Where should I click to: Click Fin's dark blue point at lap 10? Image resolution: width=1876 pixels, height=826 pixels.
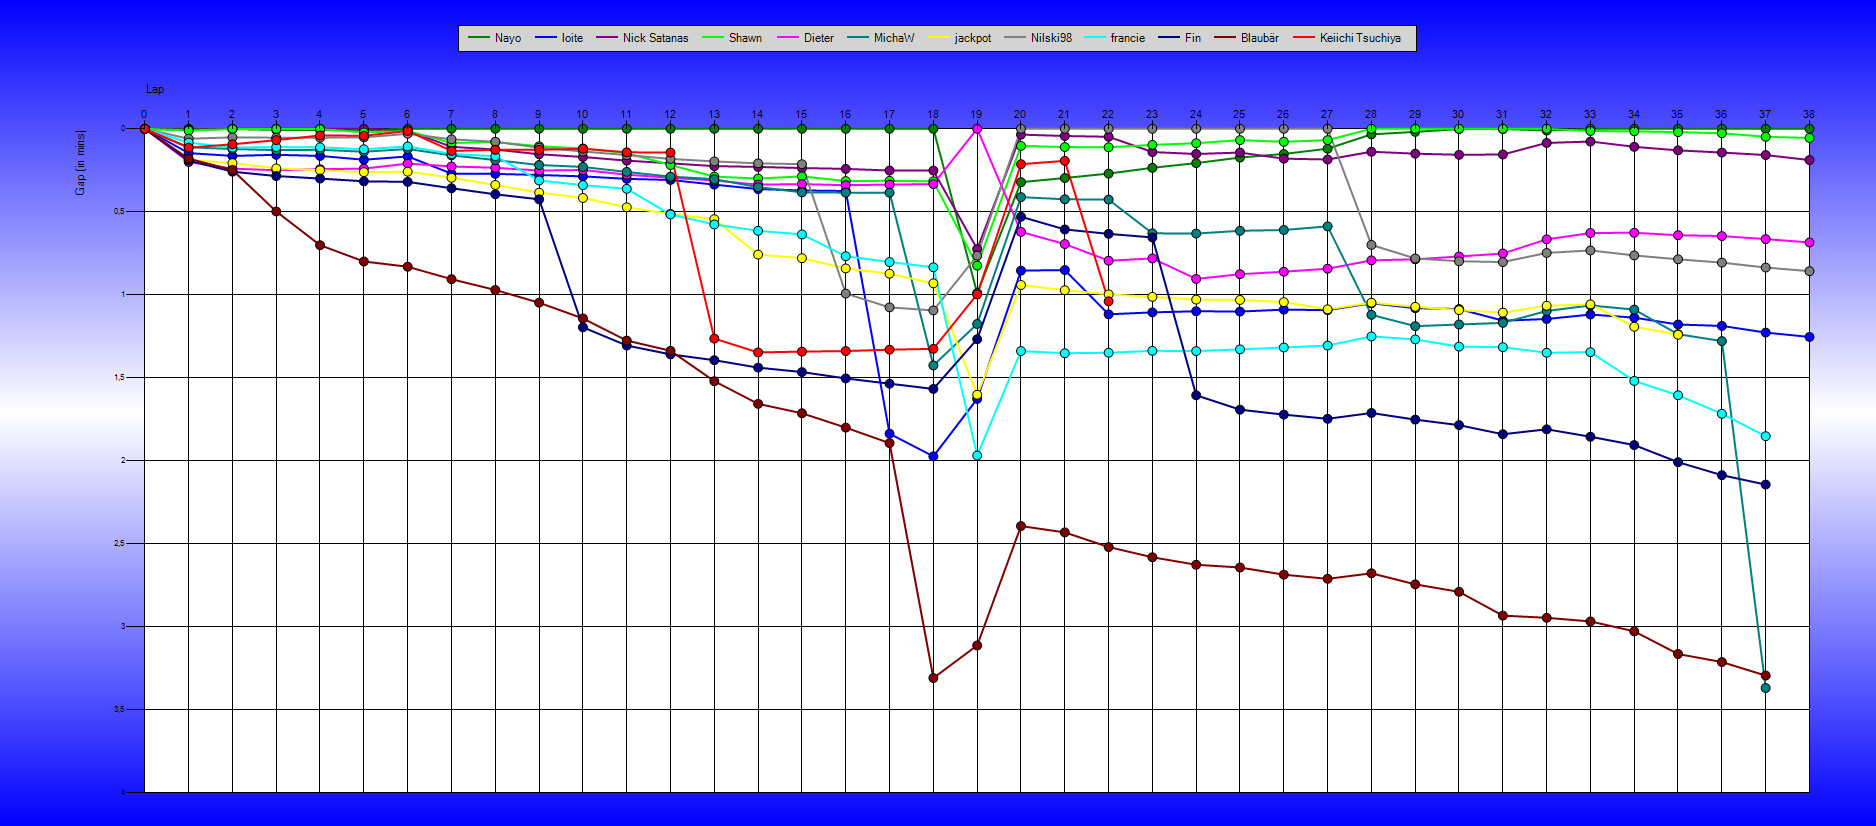[583, 327]
